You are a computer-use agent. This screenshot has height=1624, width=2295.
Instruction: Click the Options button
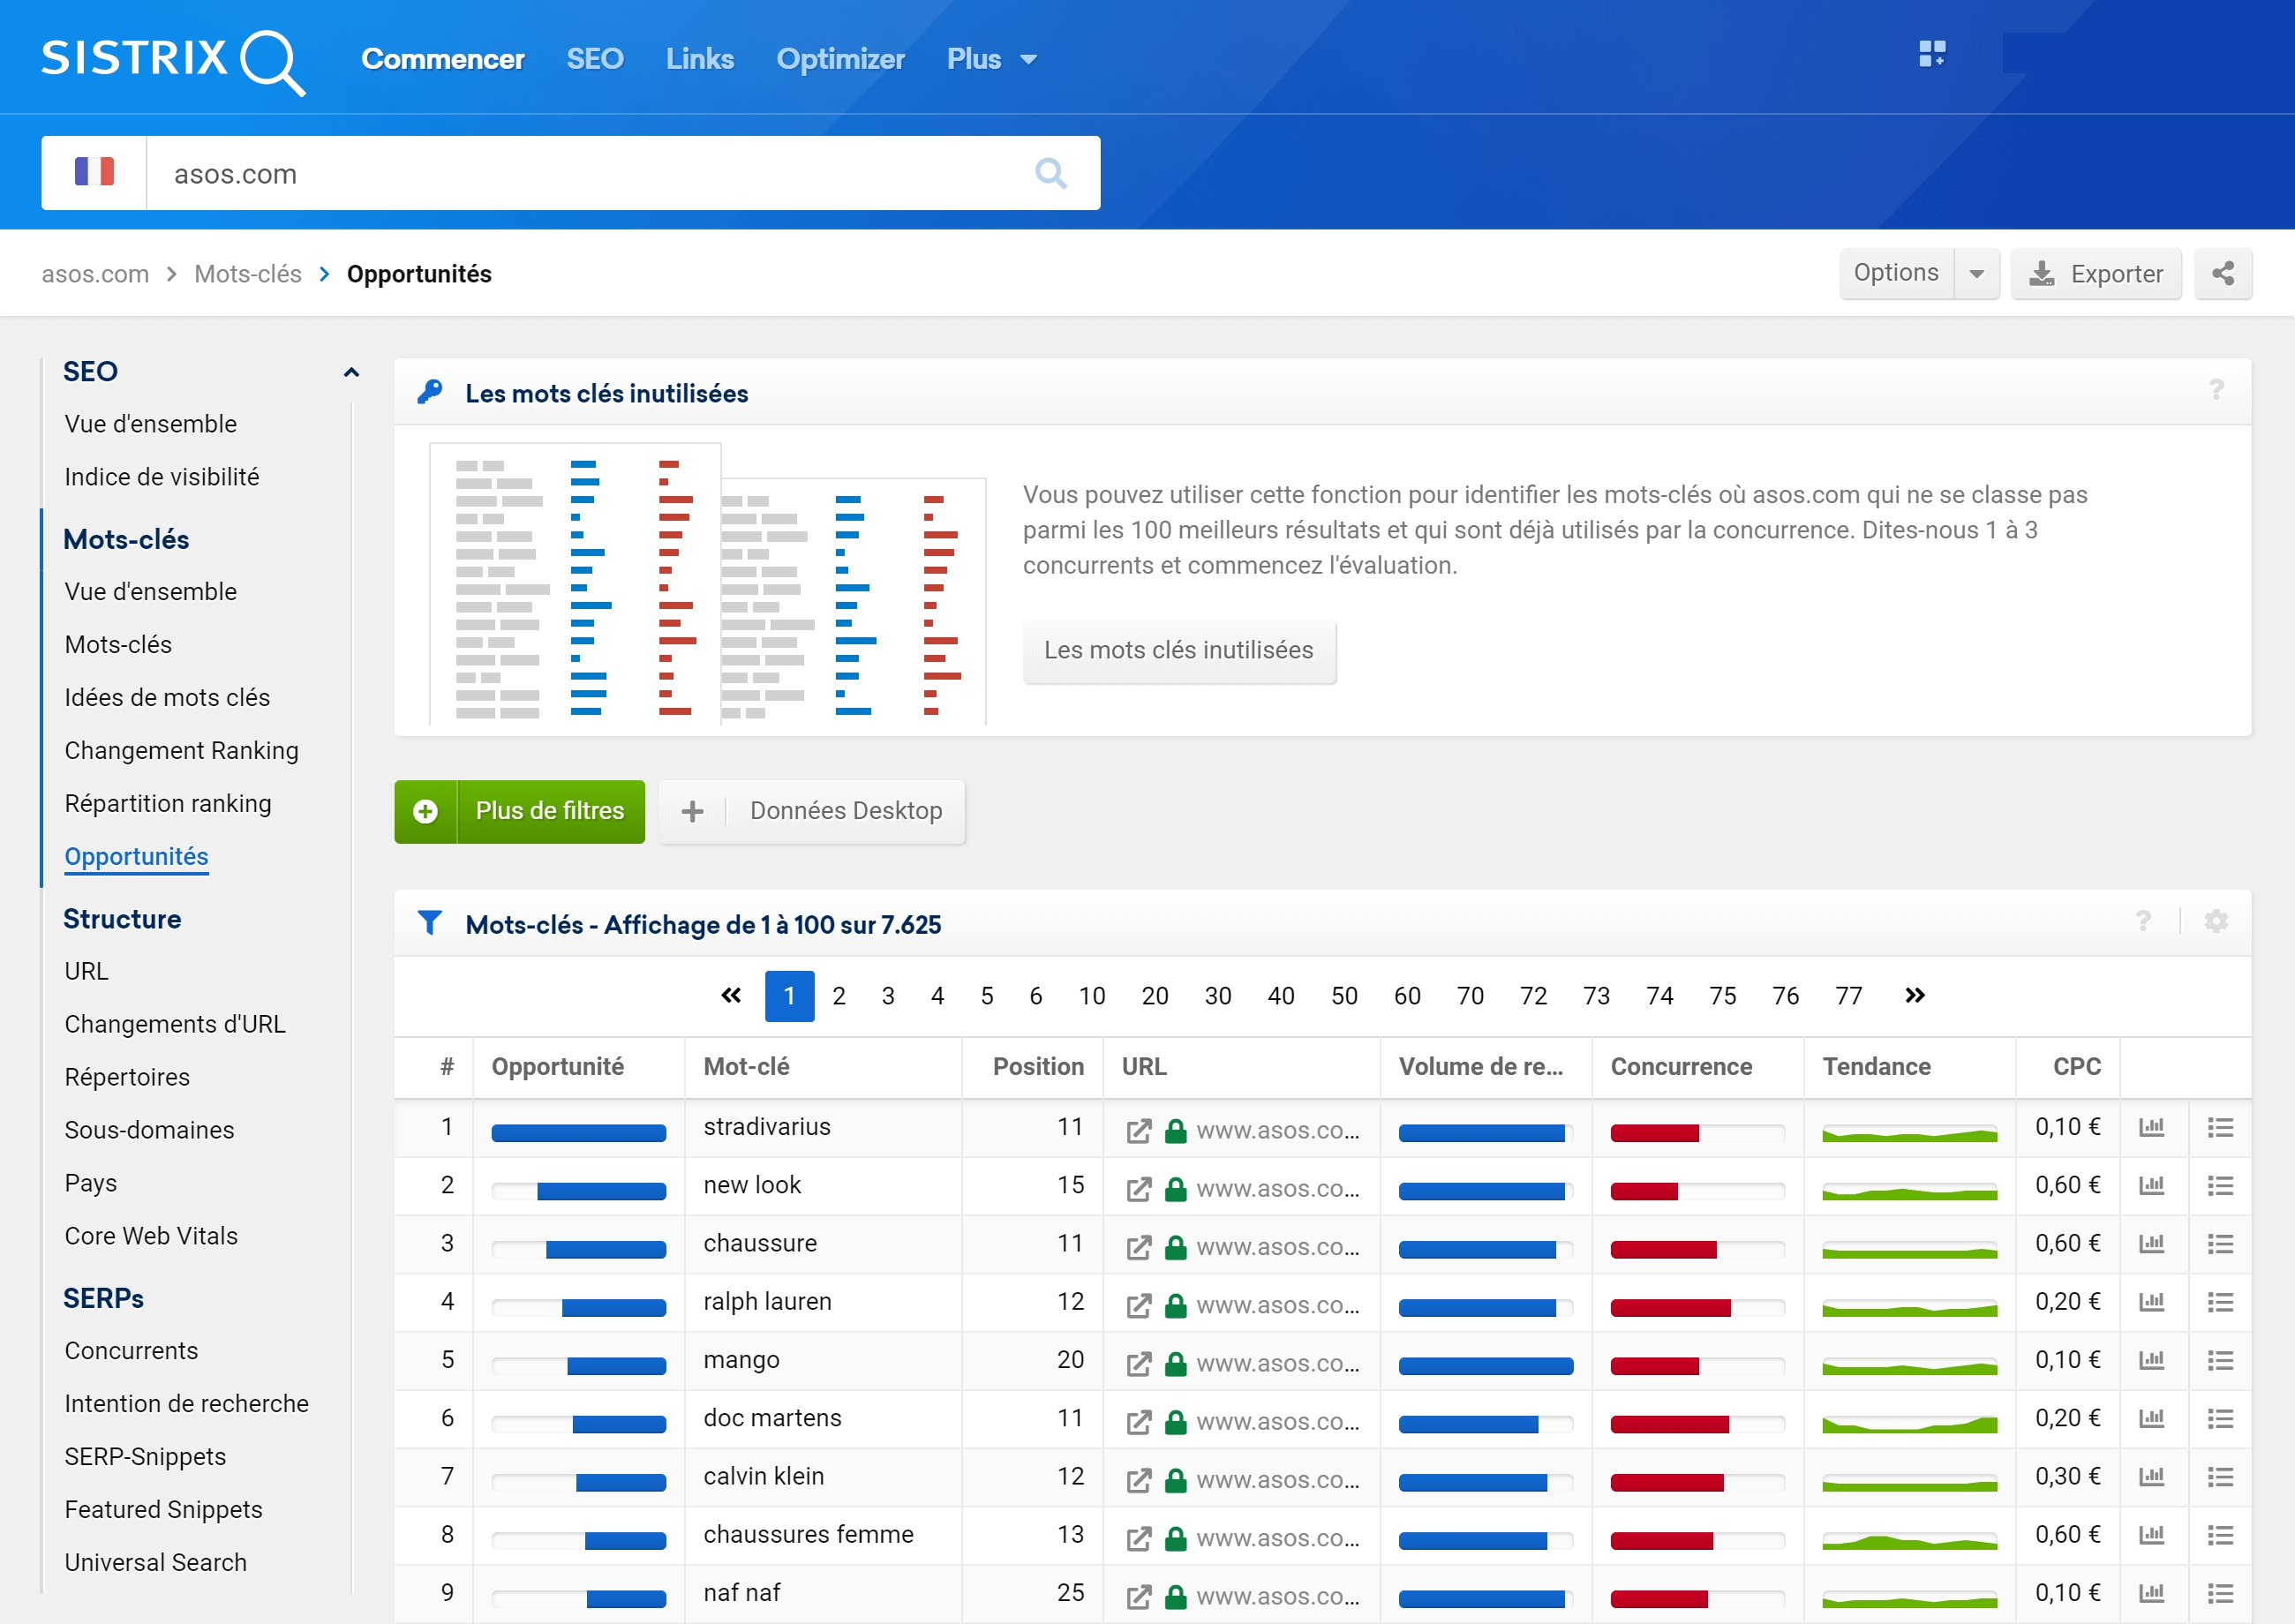[x=1895, y=273]
